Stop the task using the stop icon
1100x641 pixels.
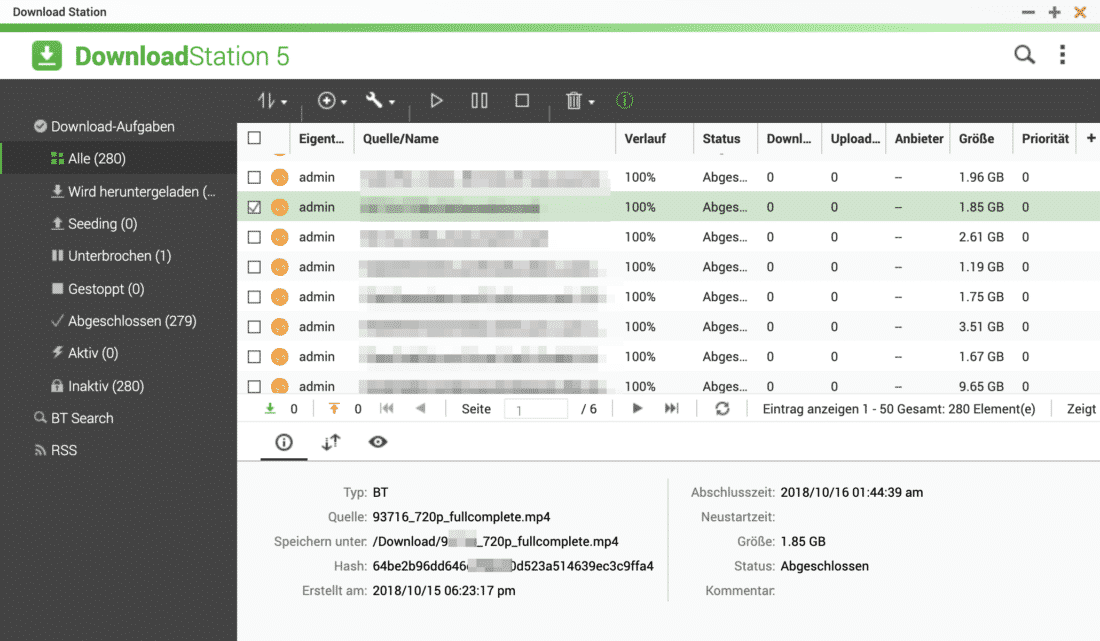coord(522,101)
